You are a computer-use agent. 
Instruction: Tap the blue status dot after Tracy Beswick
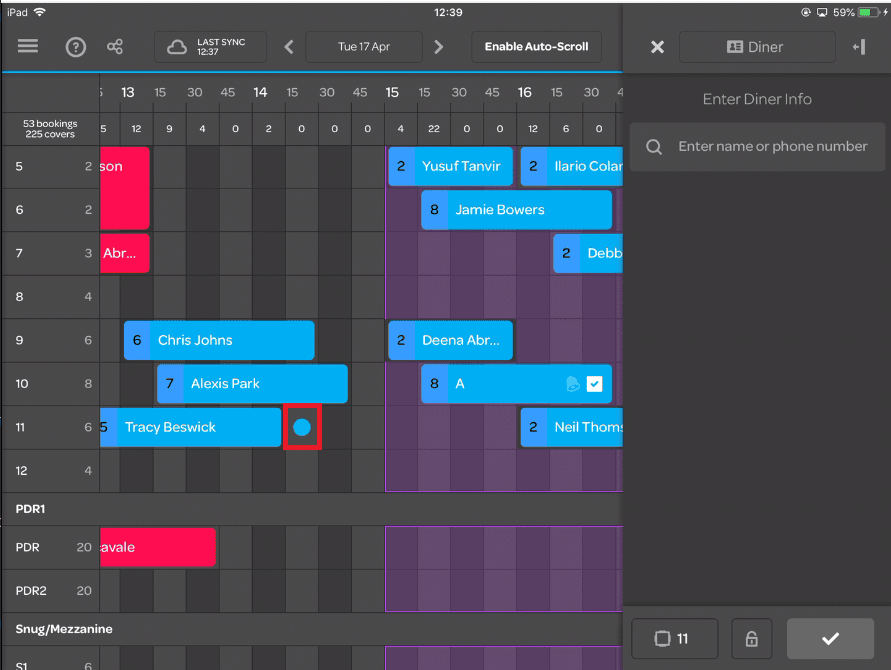(302, 427)
